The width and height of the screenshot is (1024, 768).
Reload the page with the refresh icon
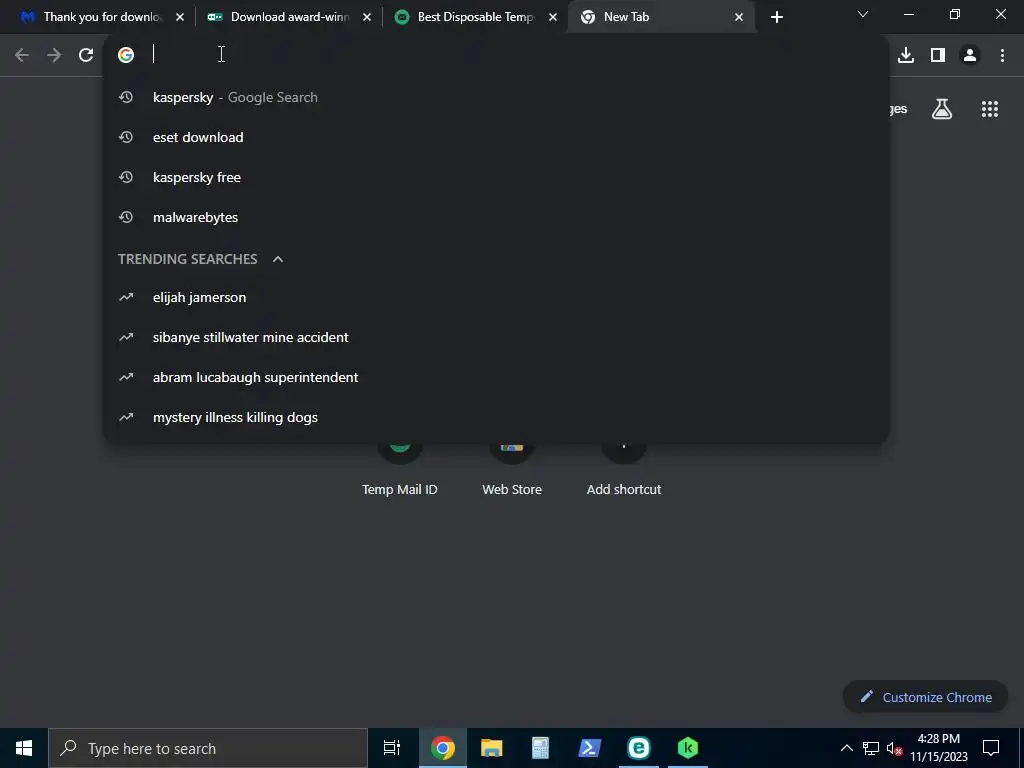point(86,55)
